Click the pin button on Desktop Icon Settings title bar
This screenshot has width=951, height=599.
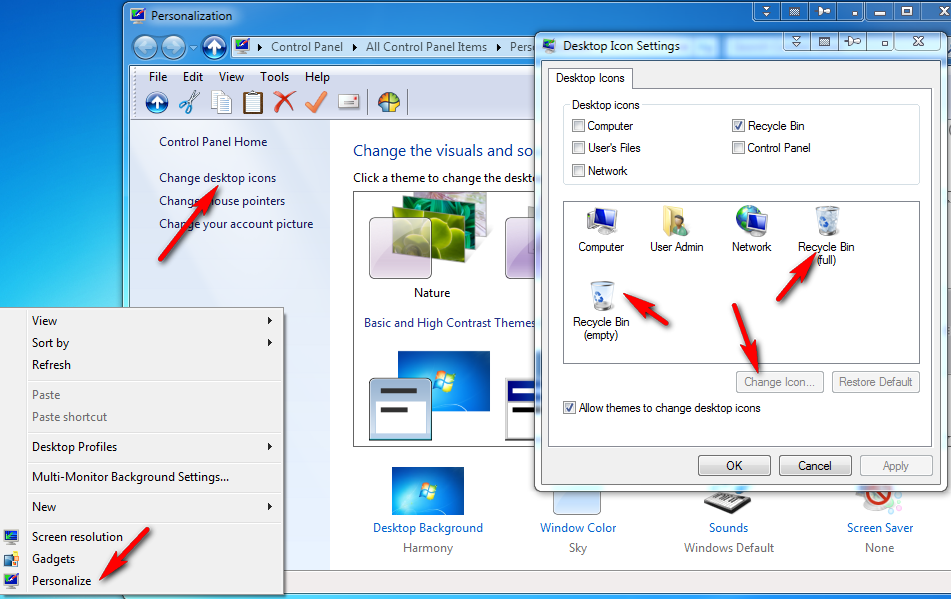tap(853, 41)
